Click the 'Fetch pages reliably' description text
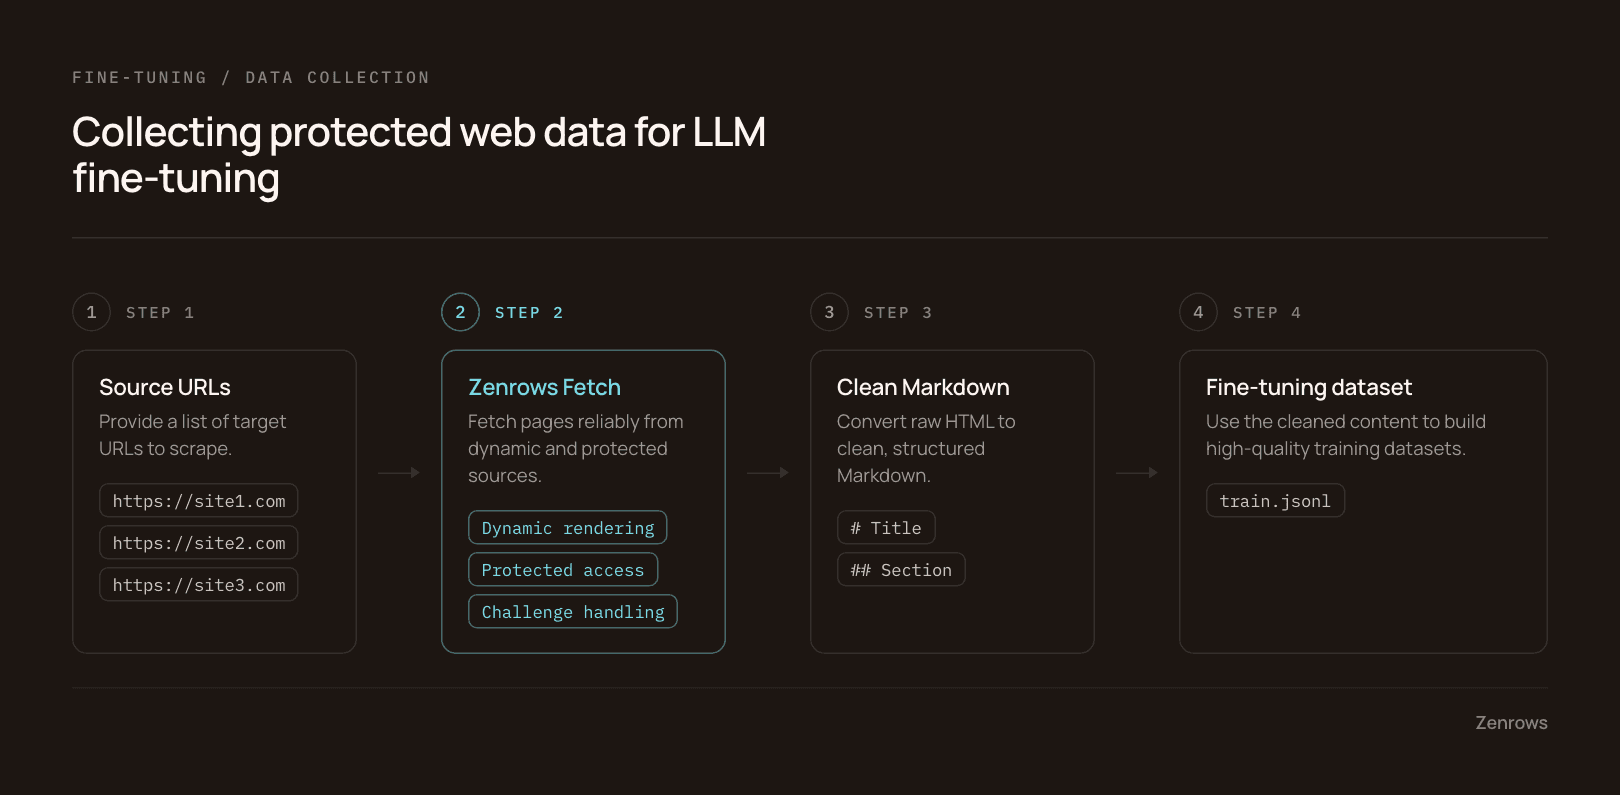 click(x=576, y=449)
